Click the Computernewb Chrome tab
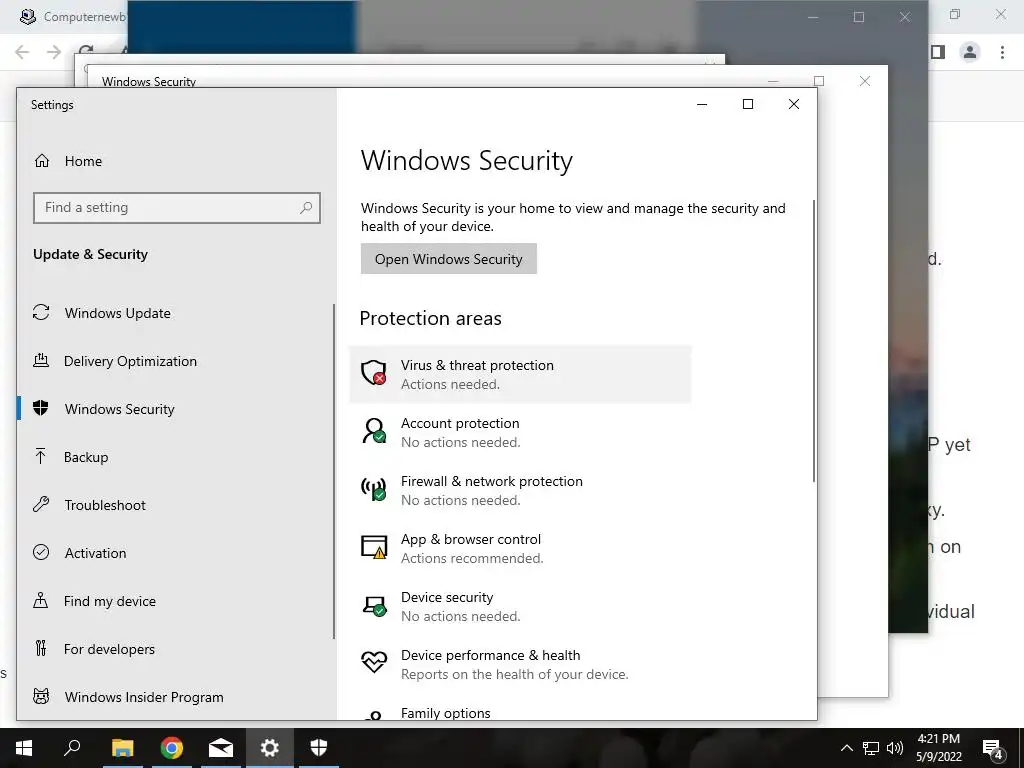1024x768 pixels. tap(72, 16)
